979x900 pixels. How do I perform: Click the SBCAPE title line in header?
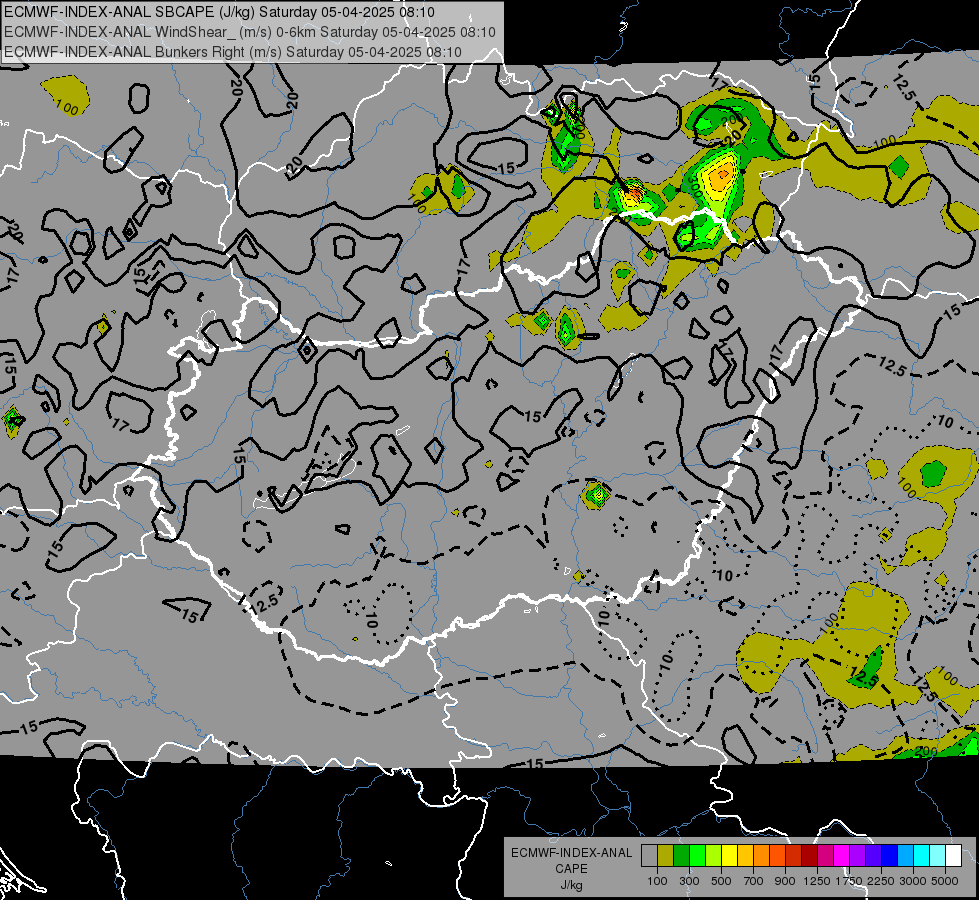point(219,12)
